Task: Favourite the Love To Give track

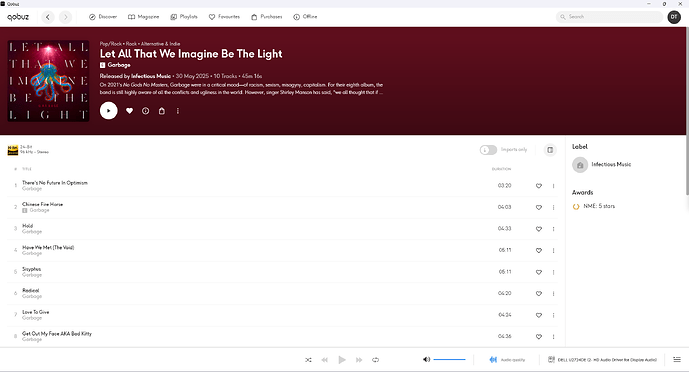Action: point(539,315)
